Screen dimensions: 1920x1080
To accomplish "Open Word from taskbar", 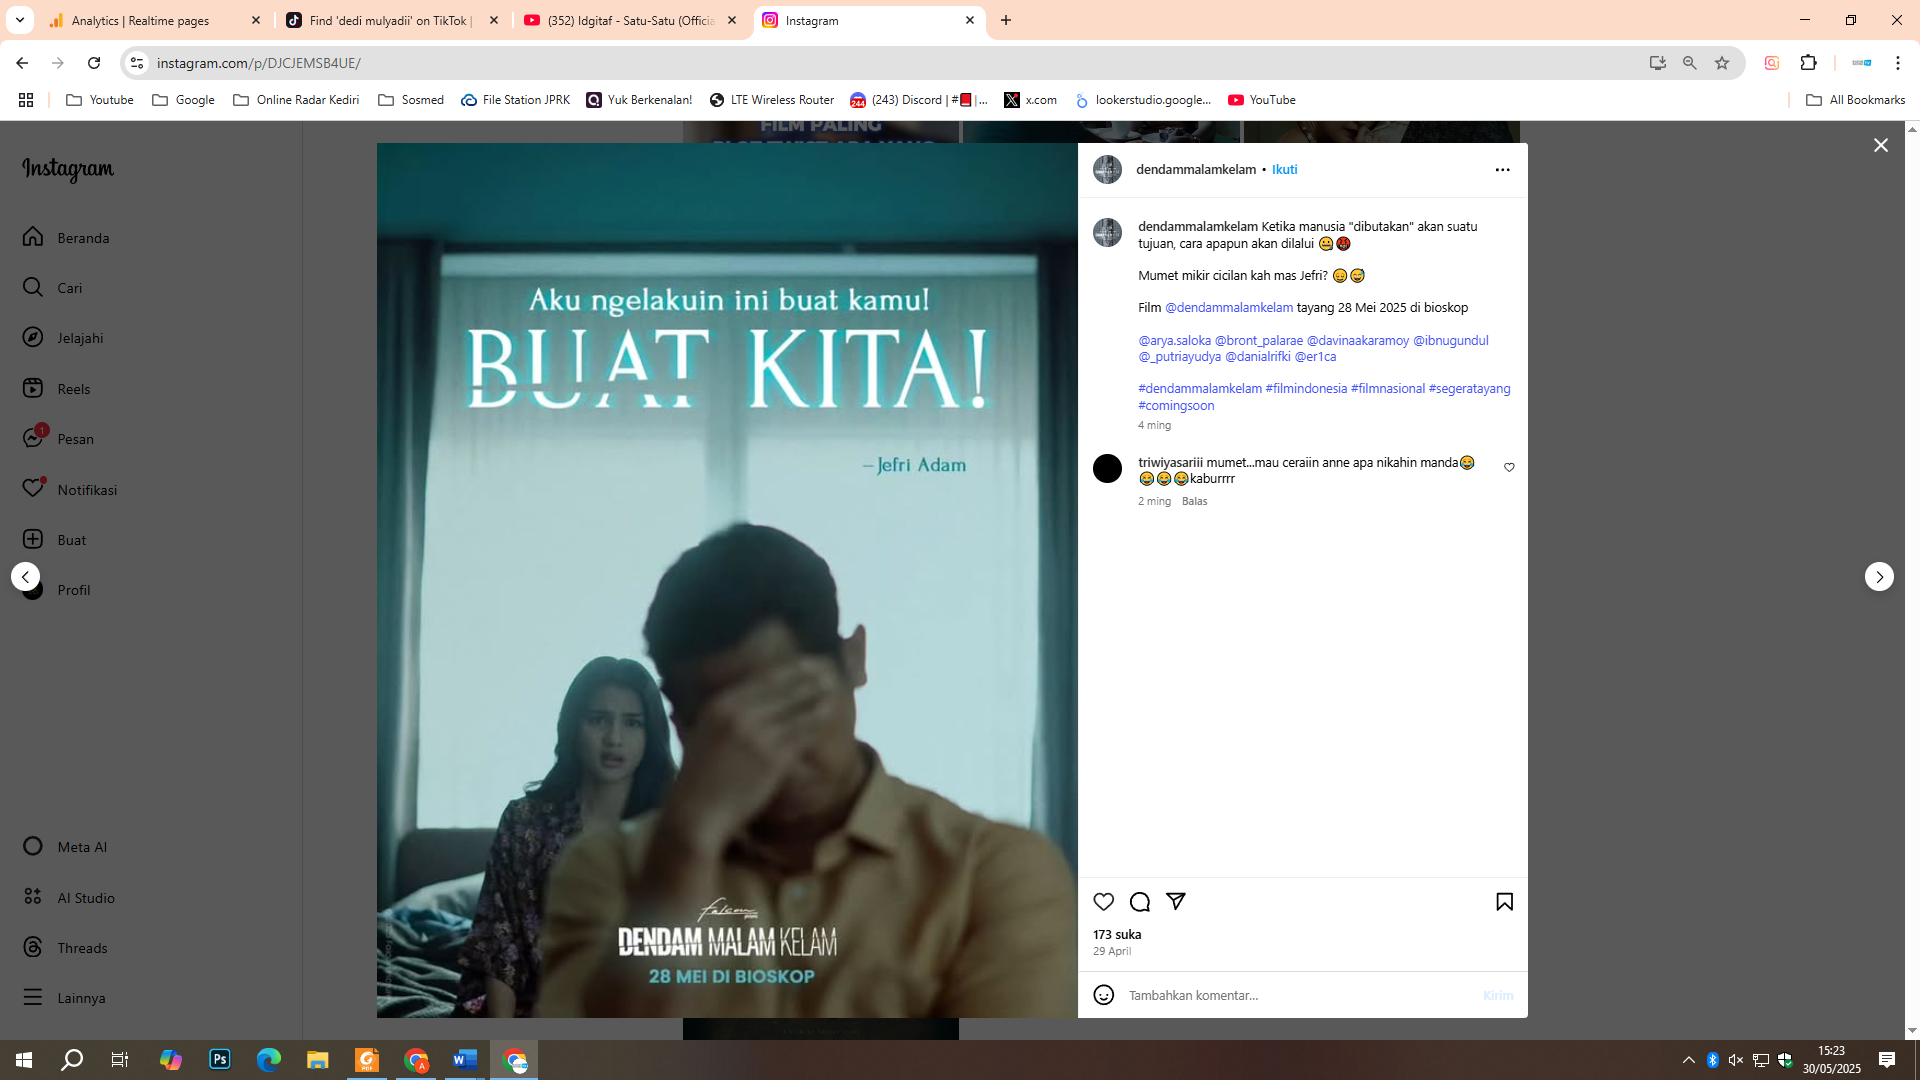I will click(x=465, y=1060).
